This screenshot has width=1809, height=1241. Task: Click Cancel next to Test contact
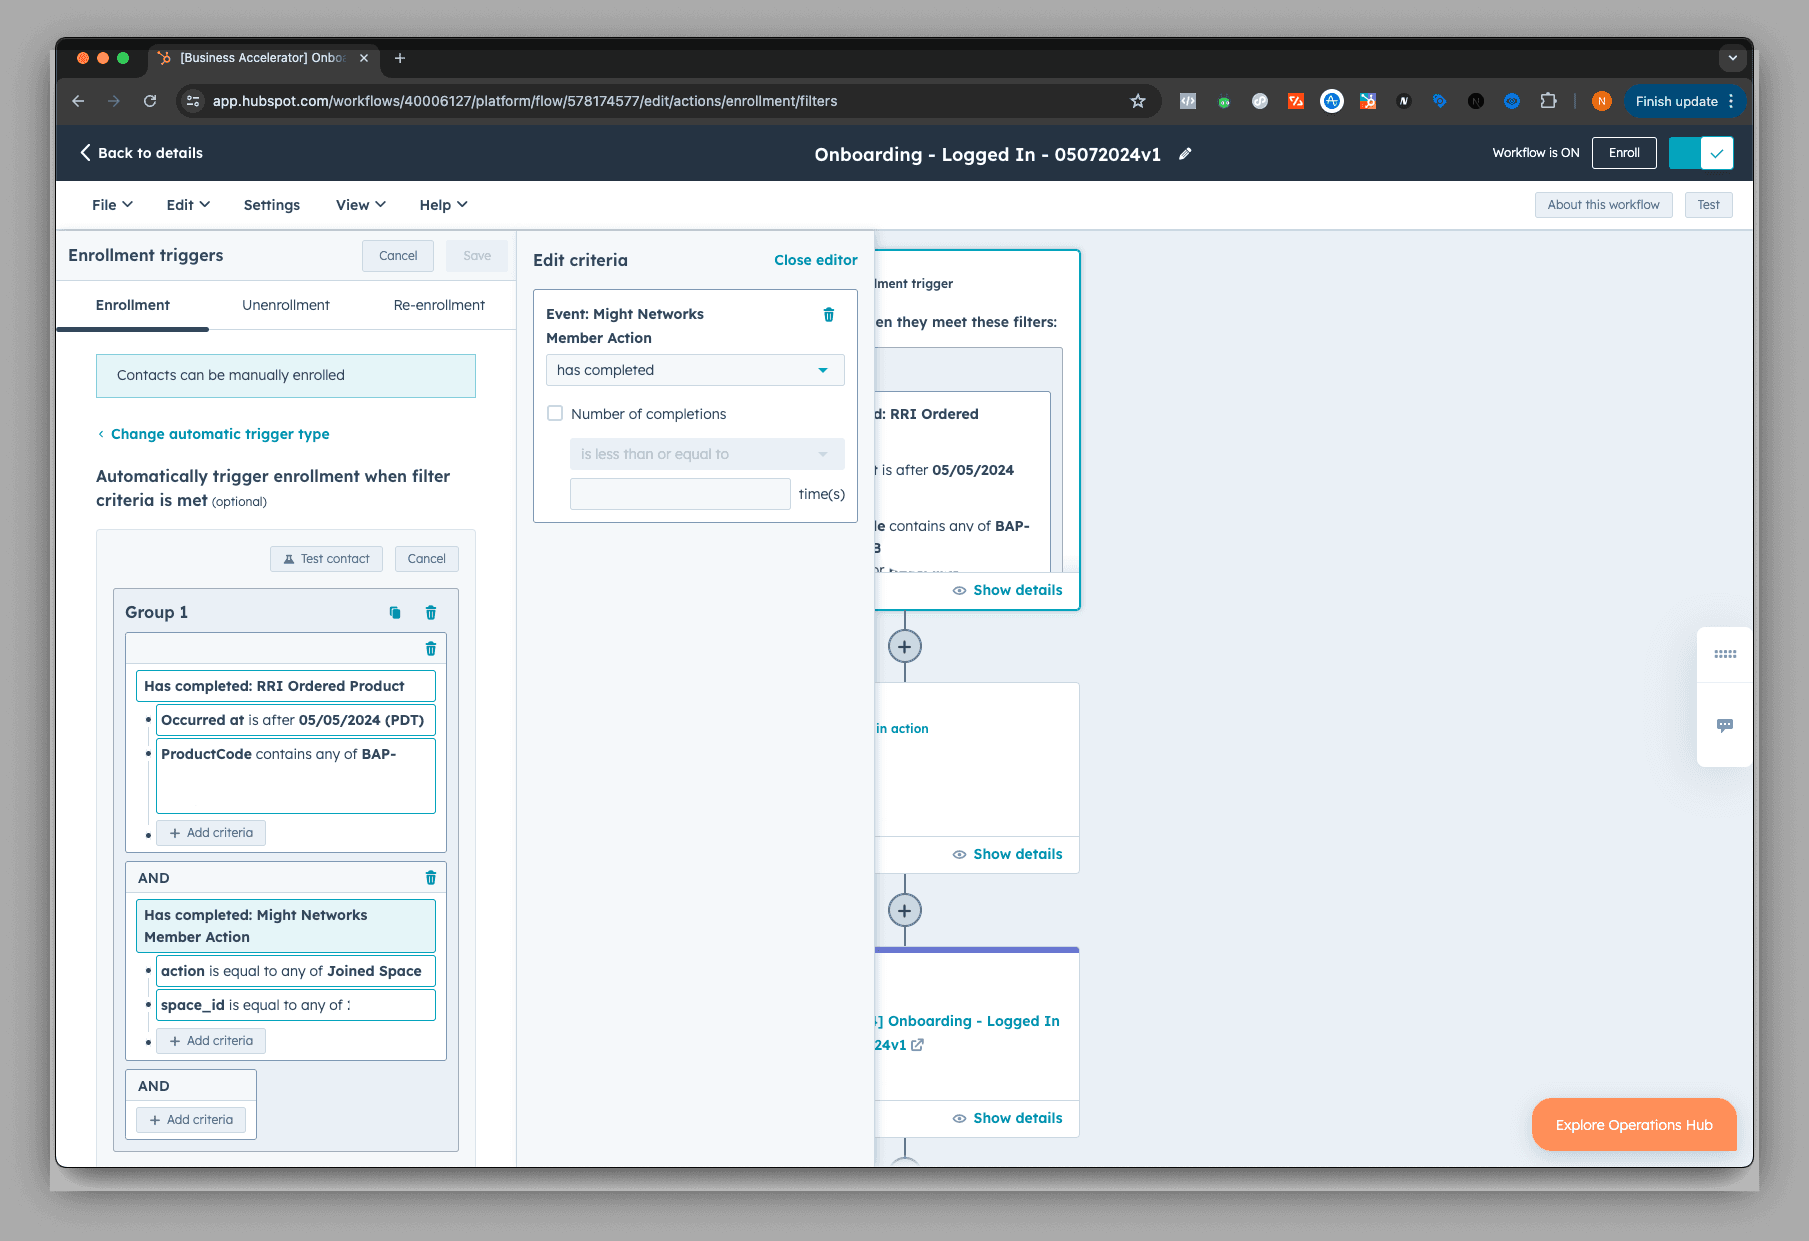pos(427,559)
